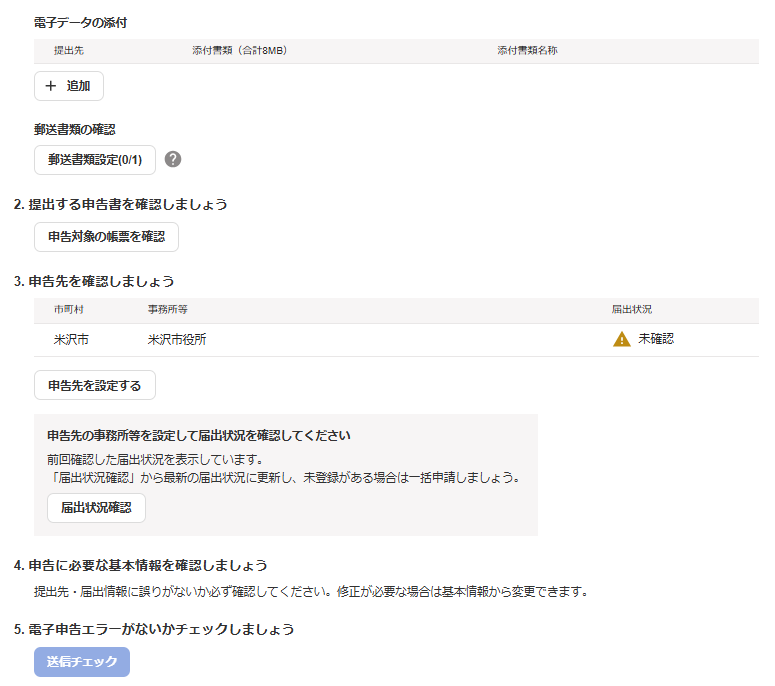Click the 提出先 column header
Screen dimensions: 775x686
(69, 50)
